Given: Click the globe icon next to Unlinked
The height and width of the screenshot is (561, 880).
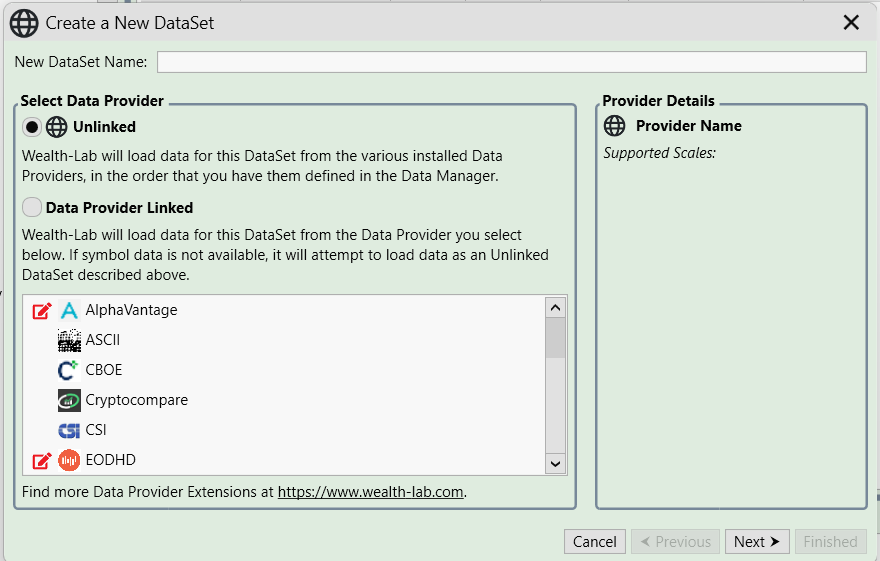Looking at the screenshot, I should pos(56,127).
